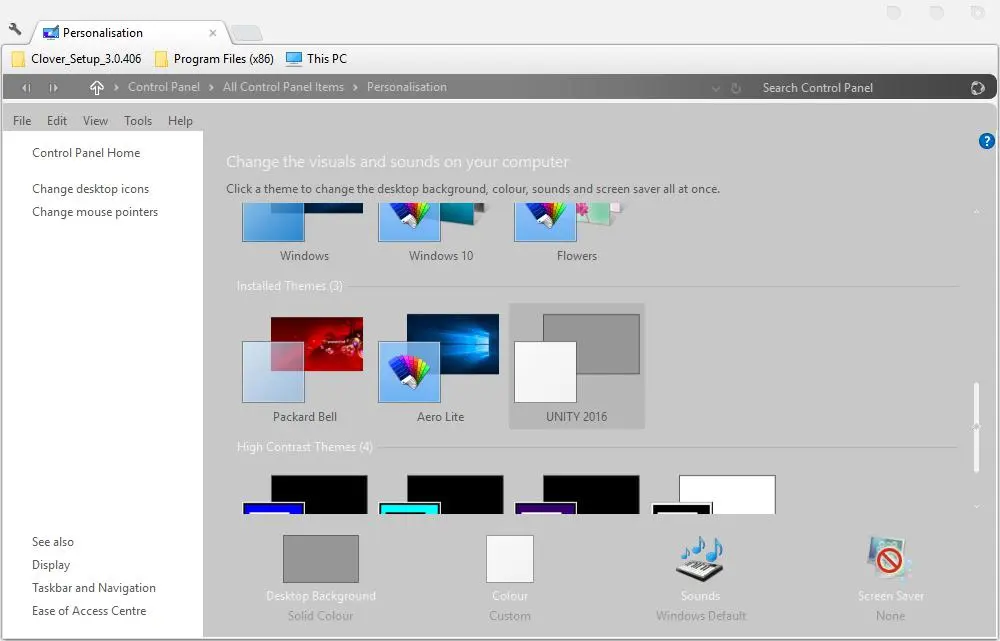Image resolution: width=1000 pixels, height=641 pixels.
Task: Expand the chevron after Control Panel breadcrumb
Action: (x=211, y=87)
